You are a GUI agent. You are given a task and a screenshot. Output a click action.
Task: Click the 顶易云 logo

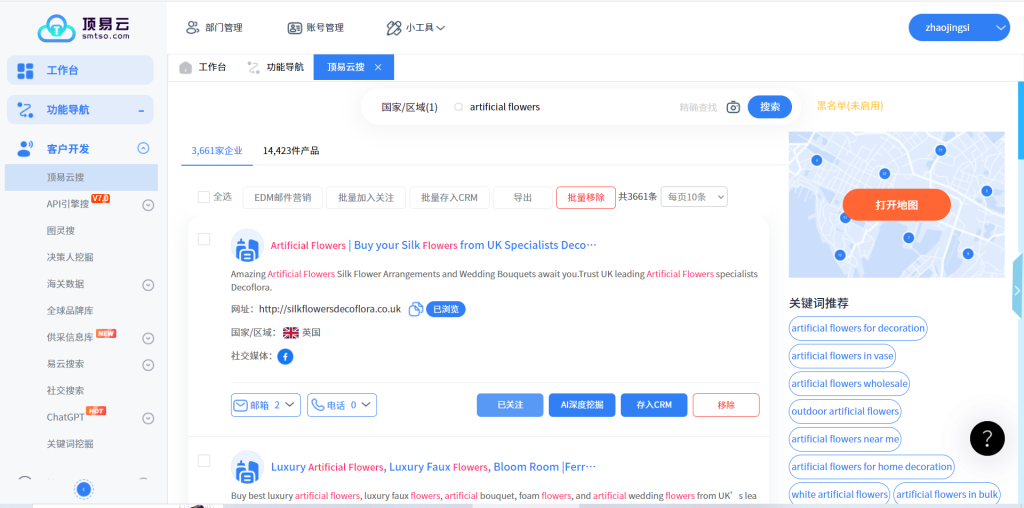coord(83,27)
